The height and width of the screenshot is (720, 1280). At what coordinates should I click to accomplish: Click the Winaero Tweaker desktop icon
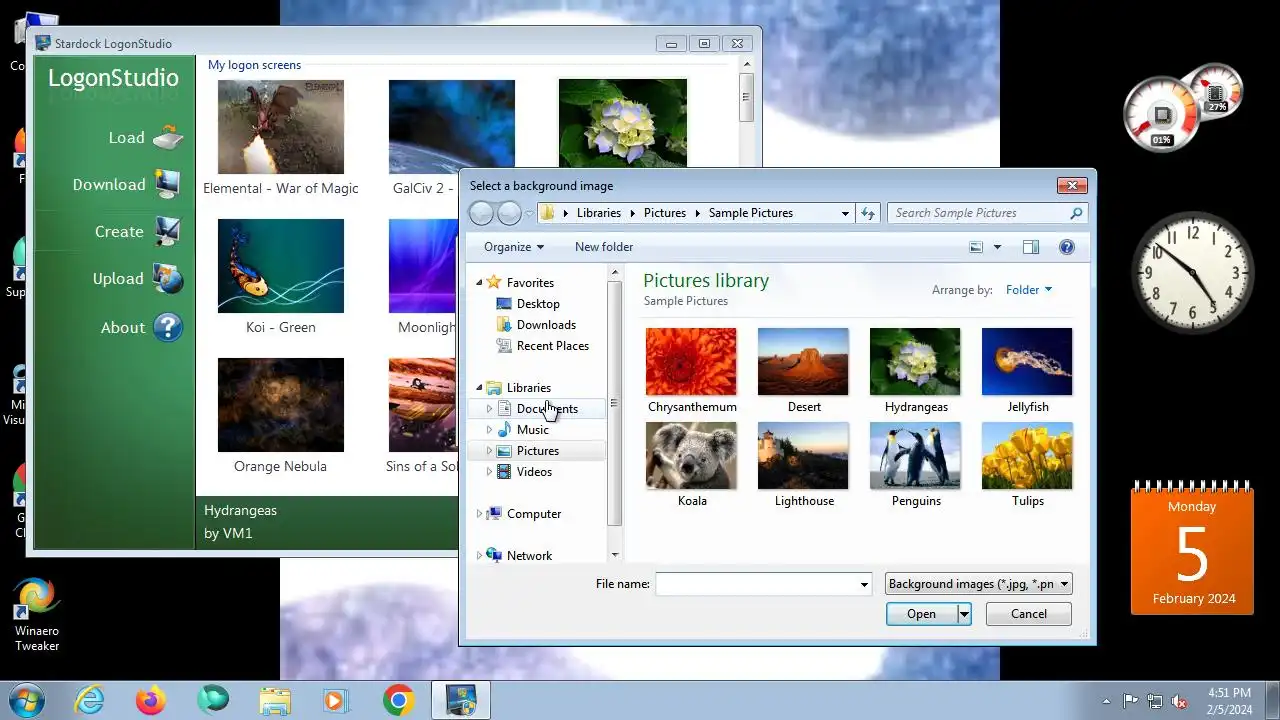click(x=37, y=615)
